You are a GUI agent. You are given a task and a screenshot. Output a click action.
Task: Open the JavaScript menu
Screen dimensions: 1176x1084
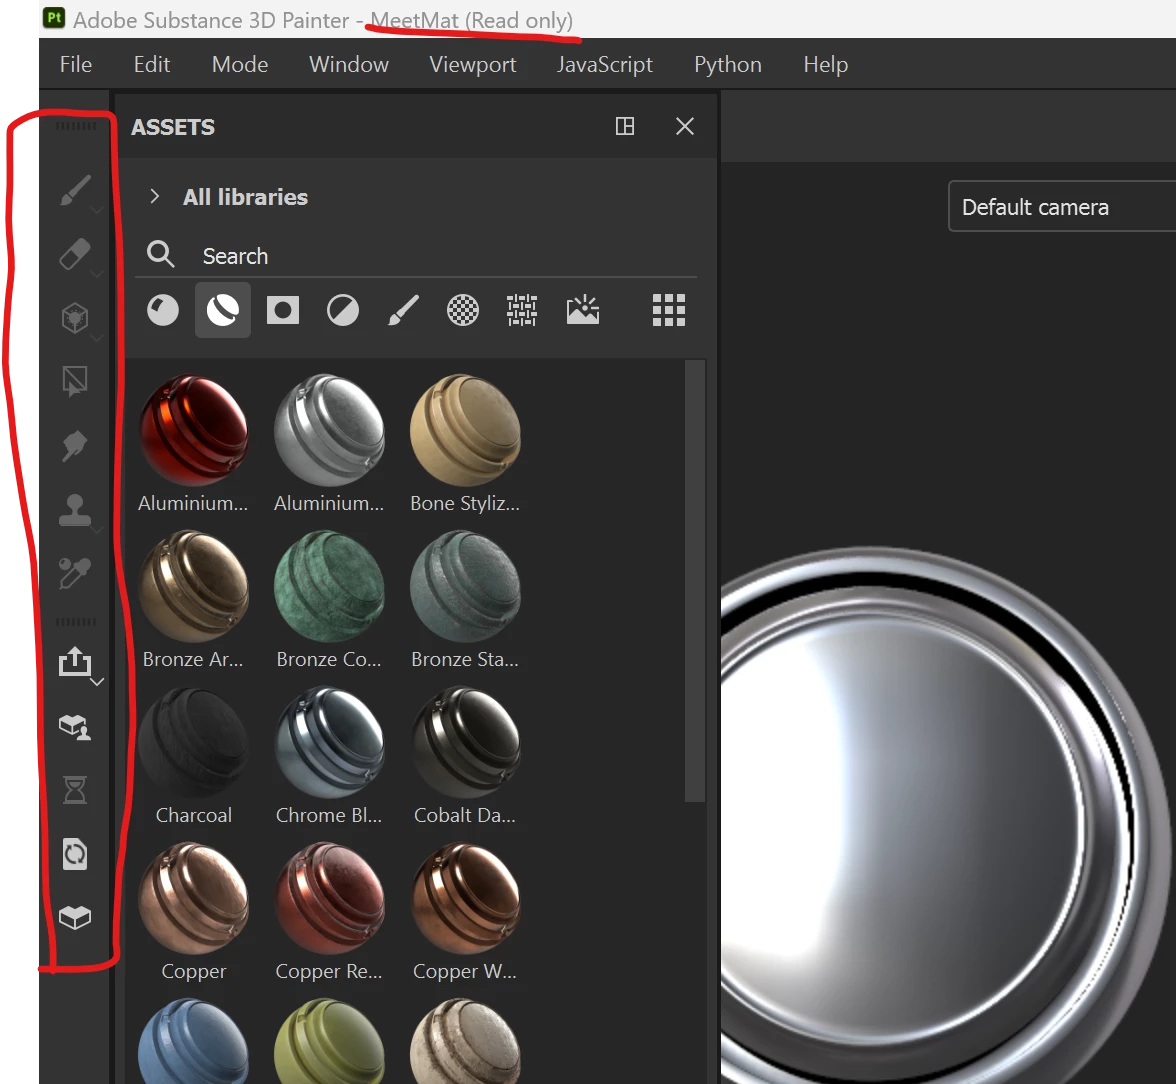(x=604, y=65)
